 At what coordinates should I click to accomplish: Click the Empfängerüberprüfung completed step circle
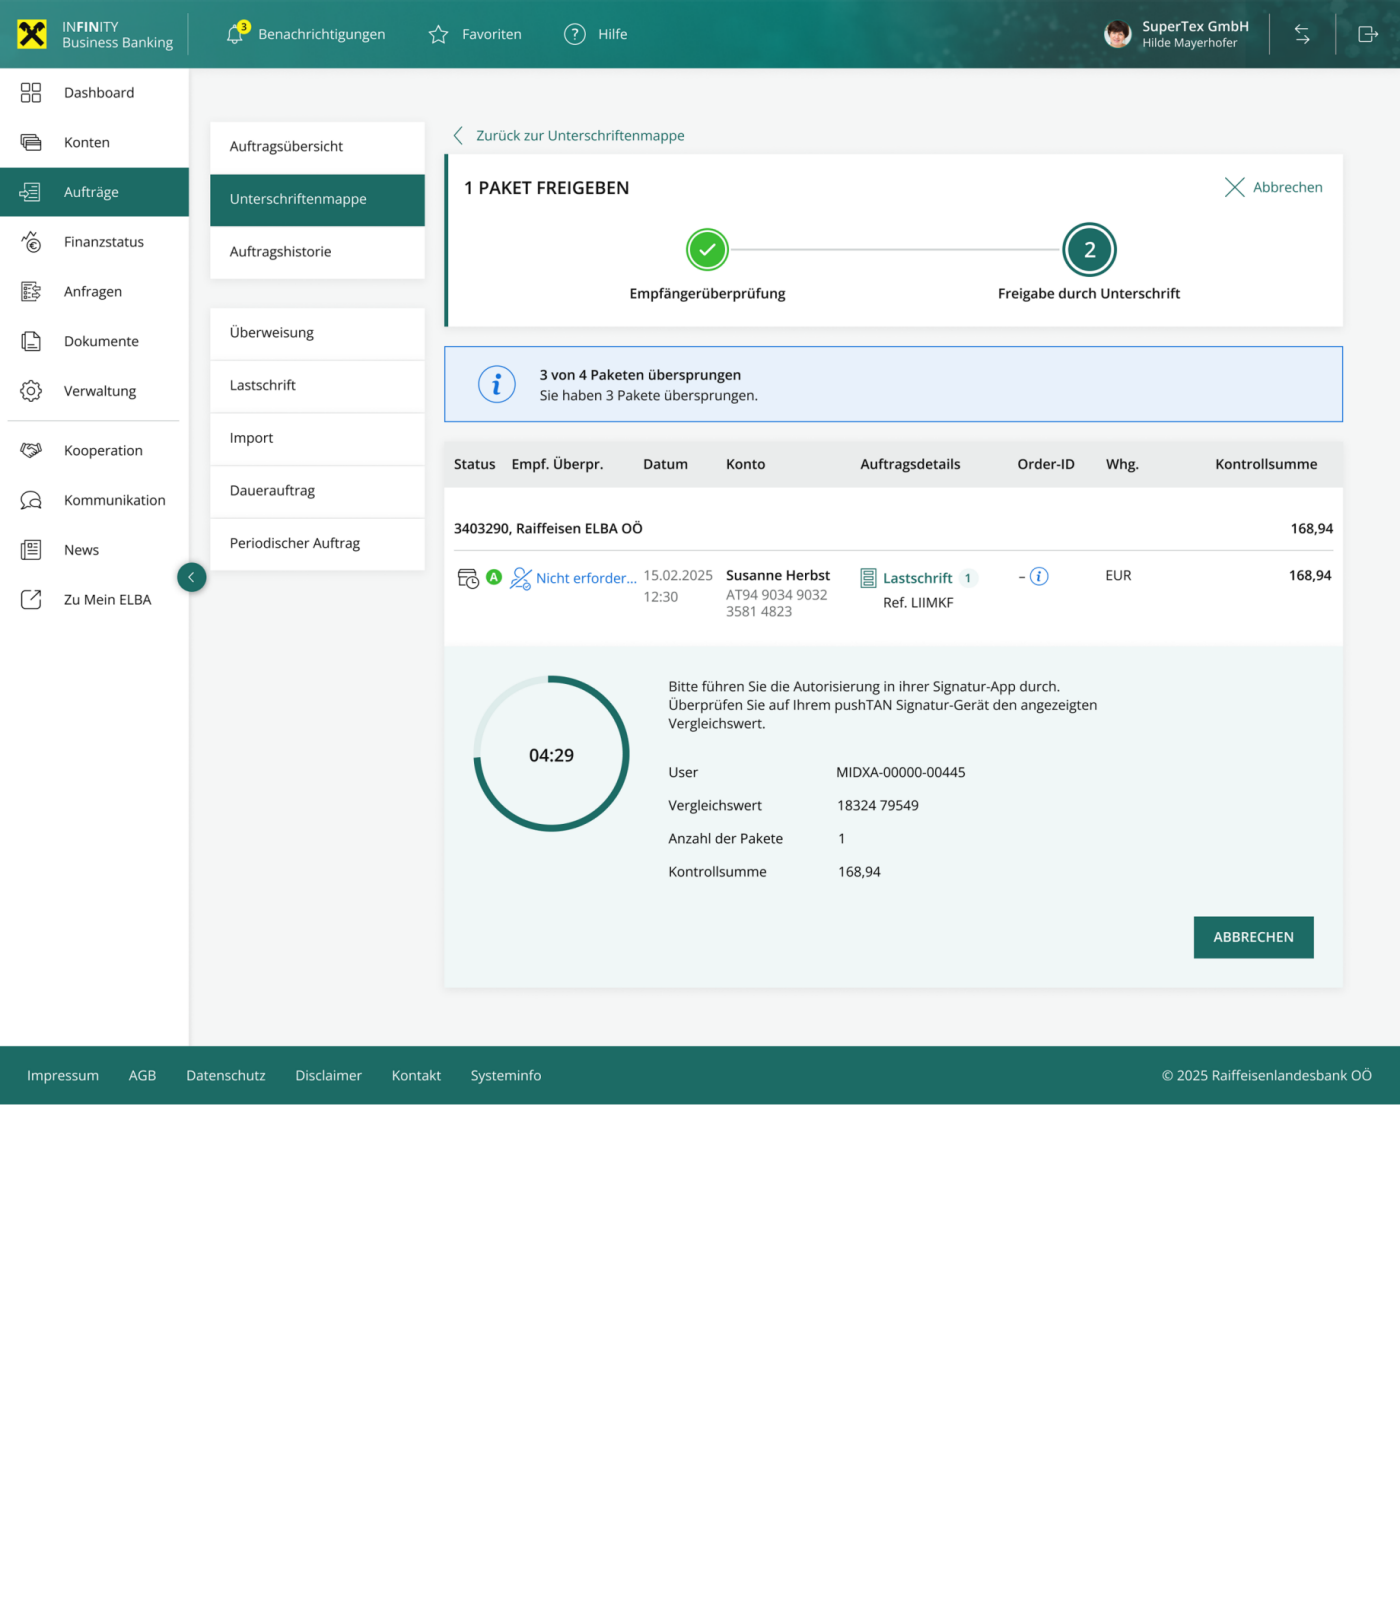tap(707, 250)
